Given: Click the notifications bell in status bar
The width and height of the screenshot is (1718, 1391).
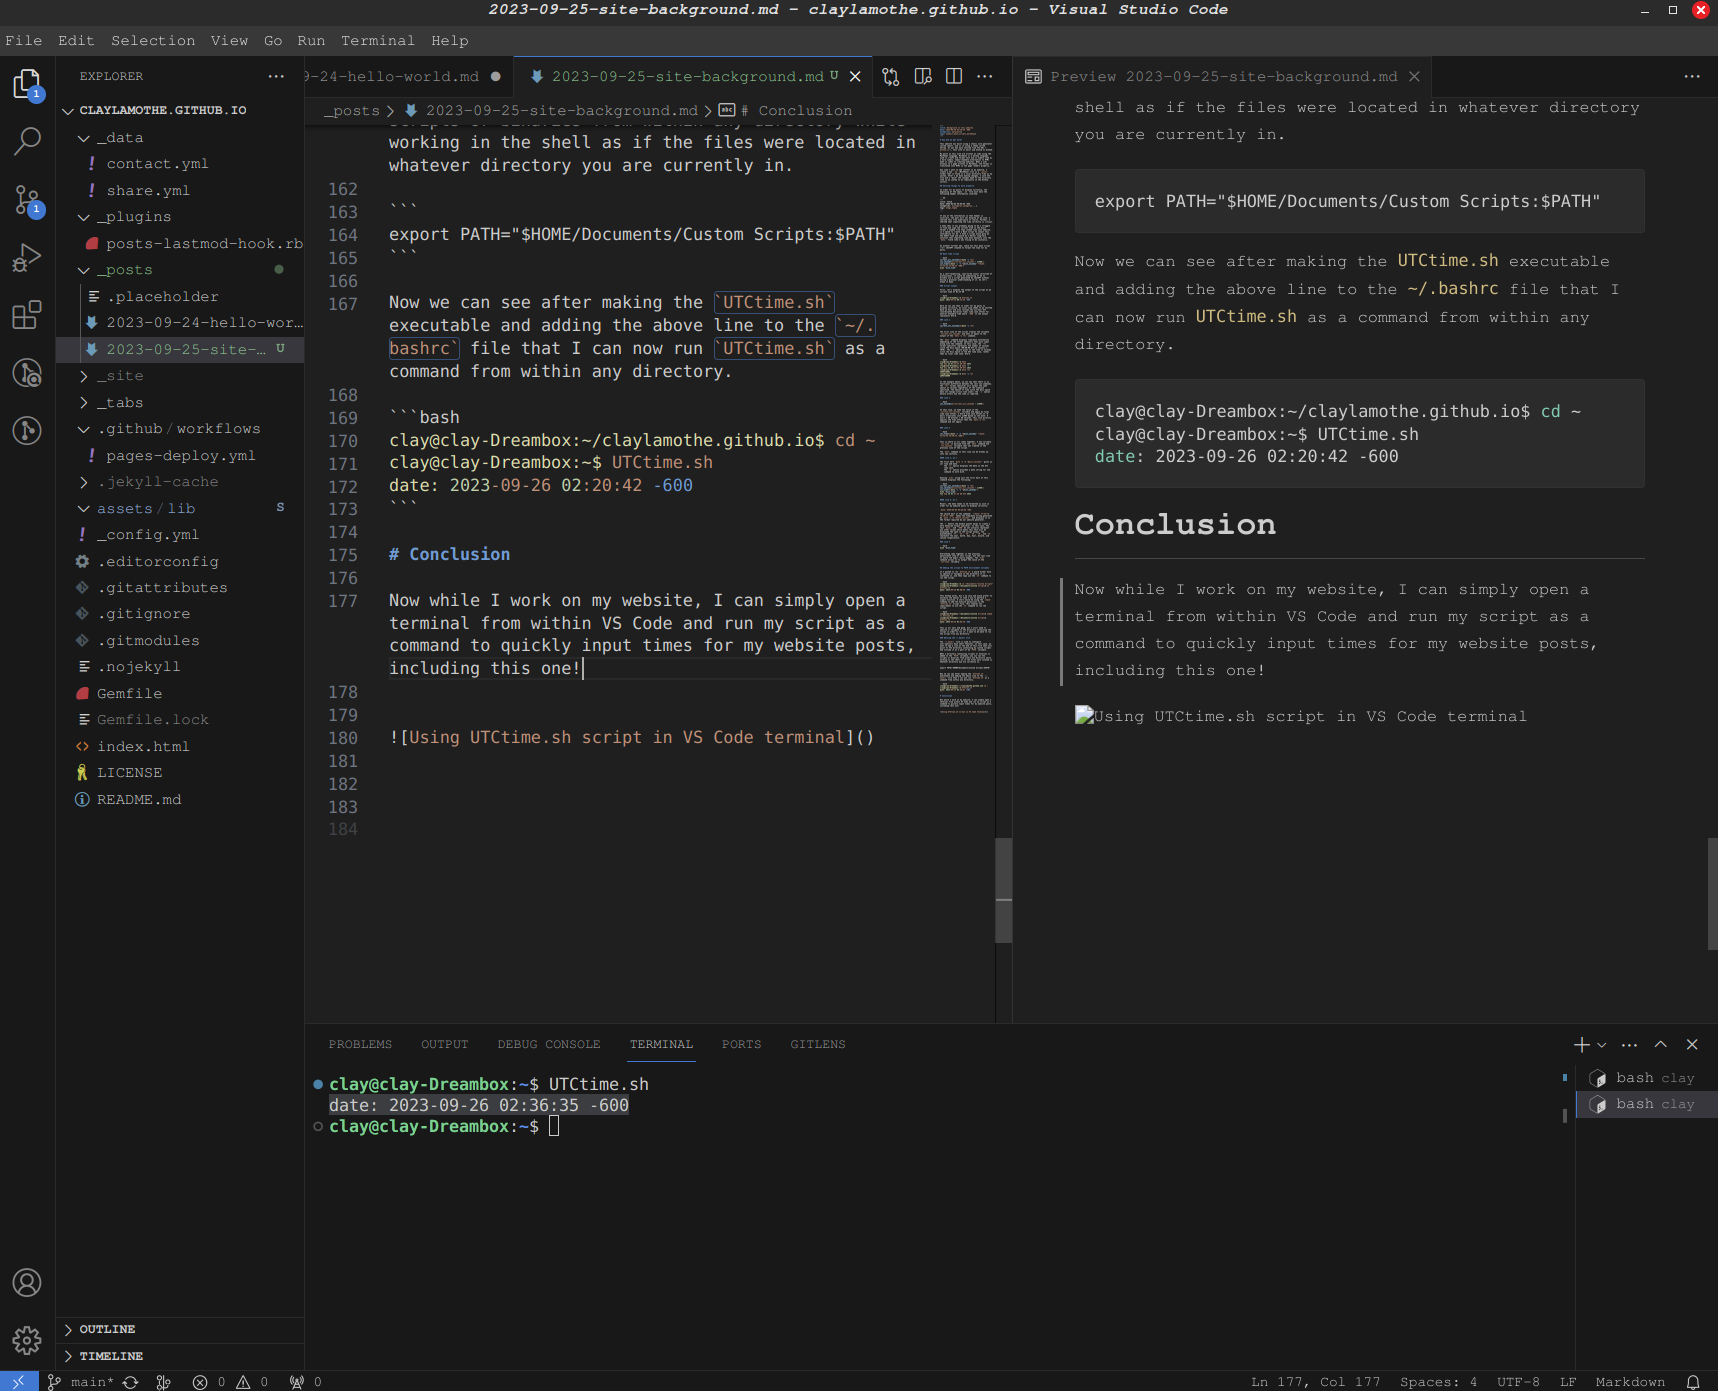Looking at the screenshot, I should pos(1693,1382).
